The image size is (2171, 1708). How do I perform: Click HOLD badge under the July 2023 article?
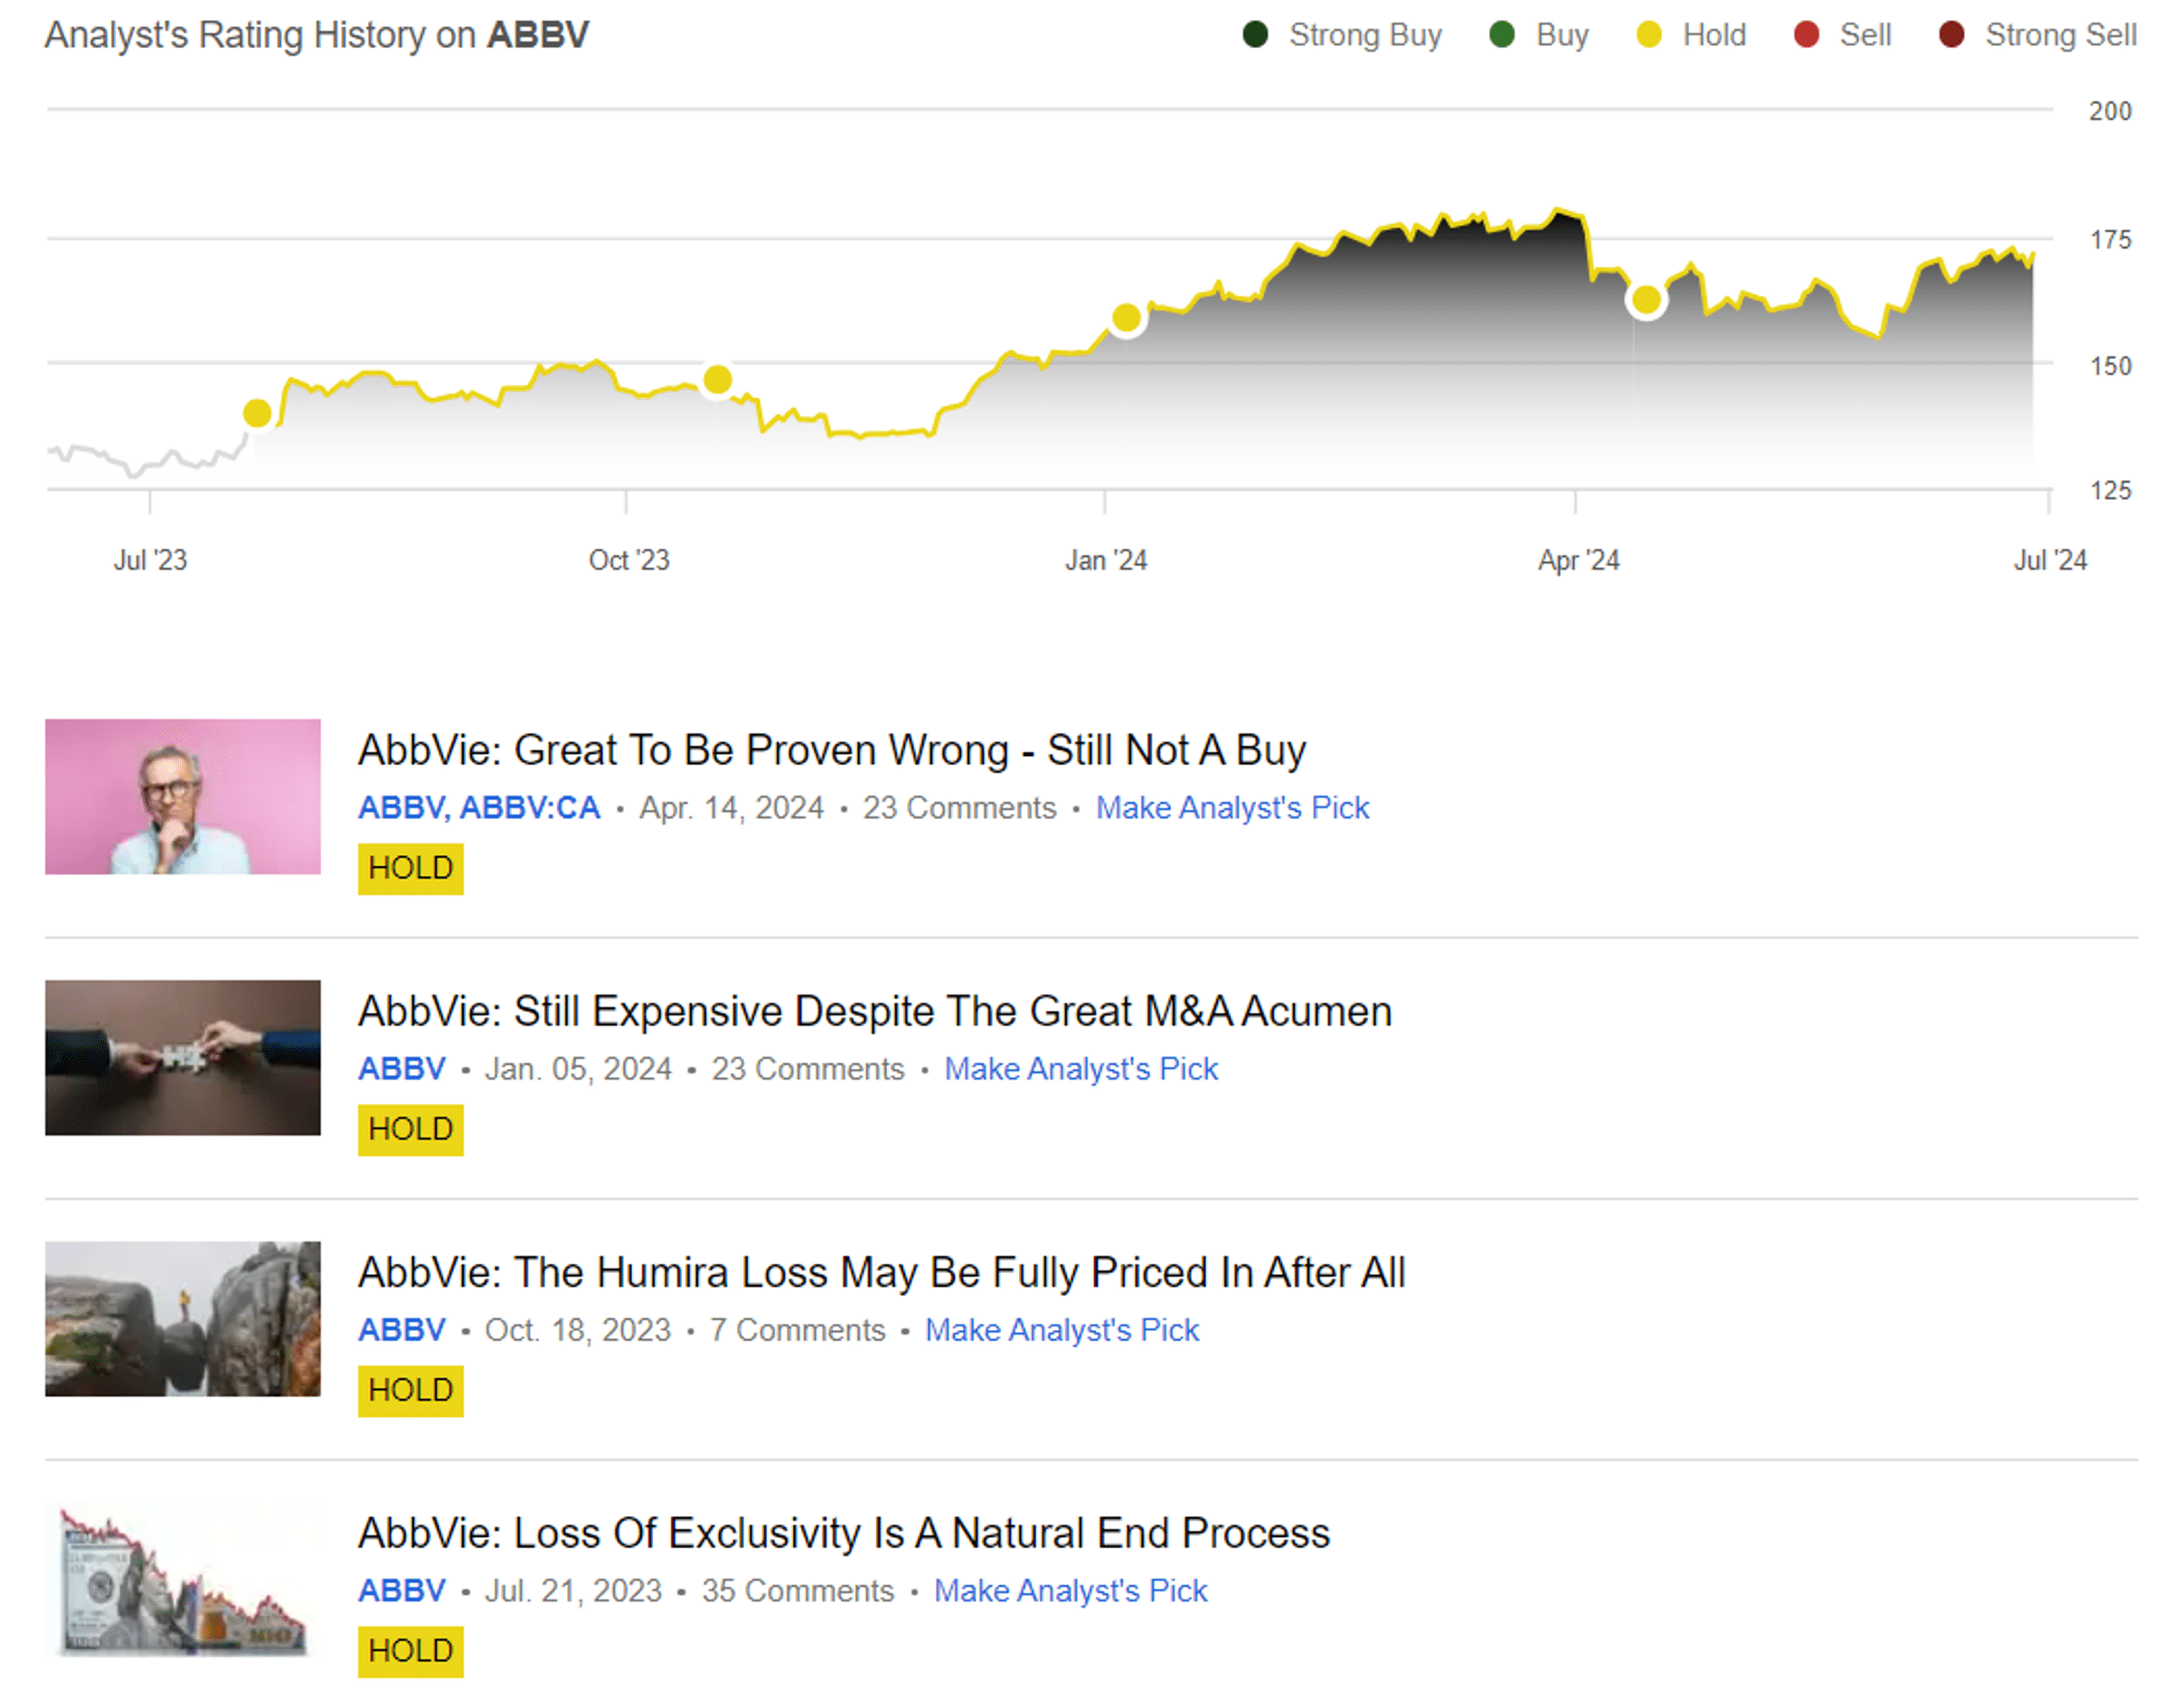pos(410,1651)
